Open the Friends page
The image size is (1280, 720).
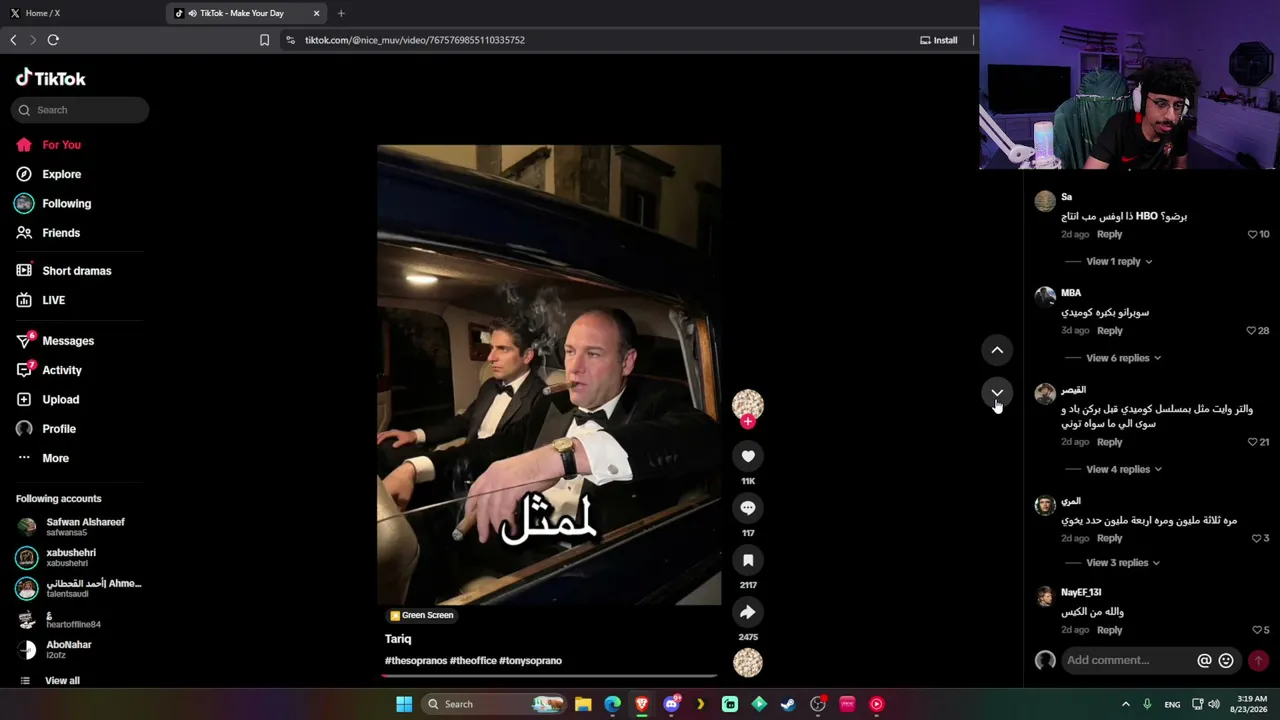click(x=60, y=233)
